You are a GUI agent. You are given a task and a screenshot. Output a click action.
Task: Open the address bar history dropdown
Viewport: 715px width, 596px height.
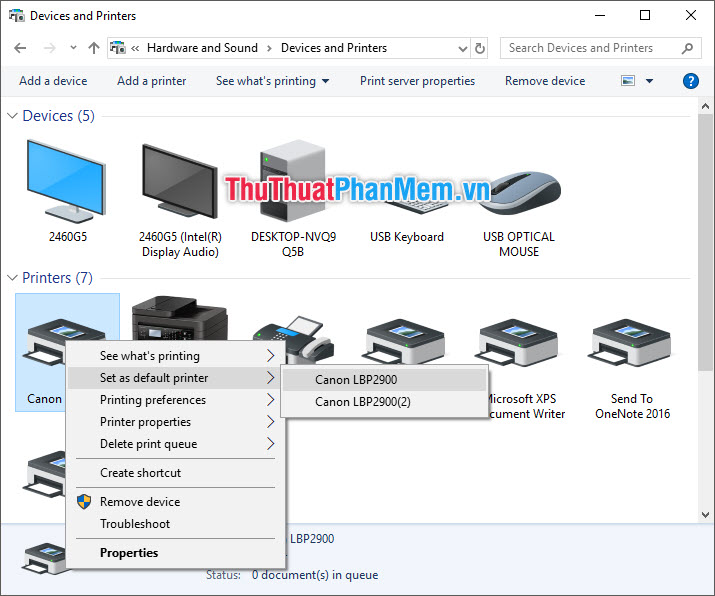tap(463, 48)
